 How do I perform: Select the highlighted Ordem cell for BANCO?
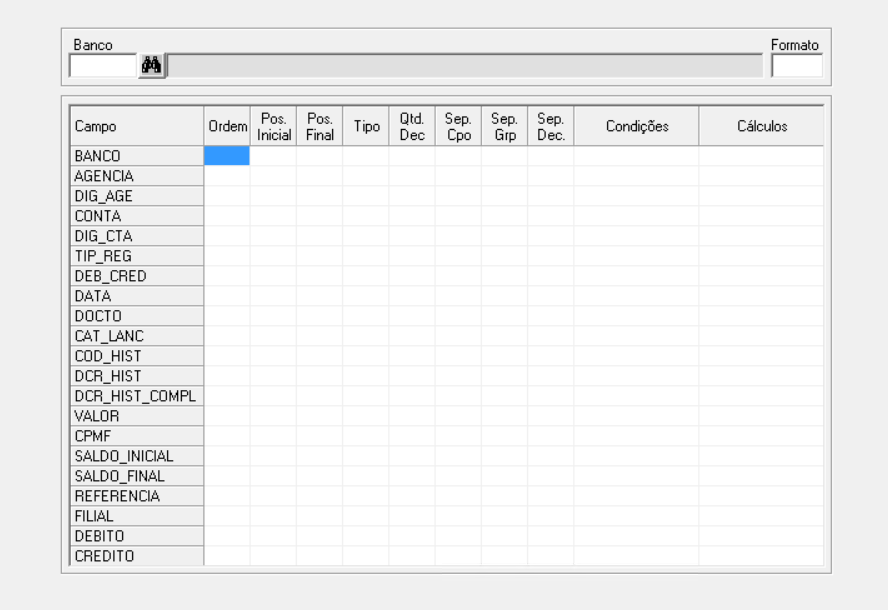[227, 156]
